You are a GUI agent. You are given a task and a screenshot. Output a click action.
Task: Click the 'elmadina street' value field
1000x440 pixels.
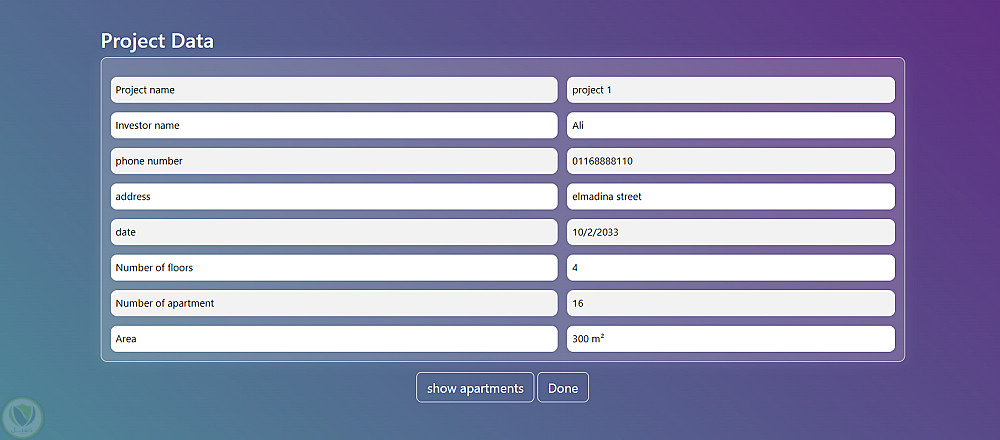point(730,197)
